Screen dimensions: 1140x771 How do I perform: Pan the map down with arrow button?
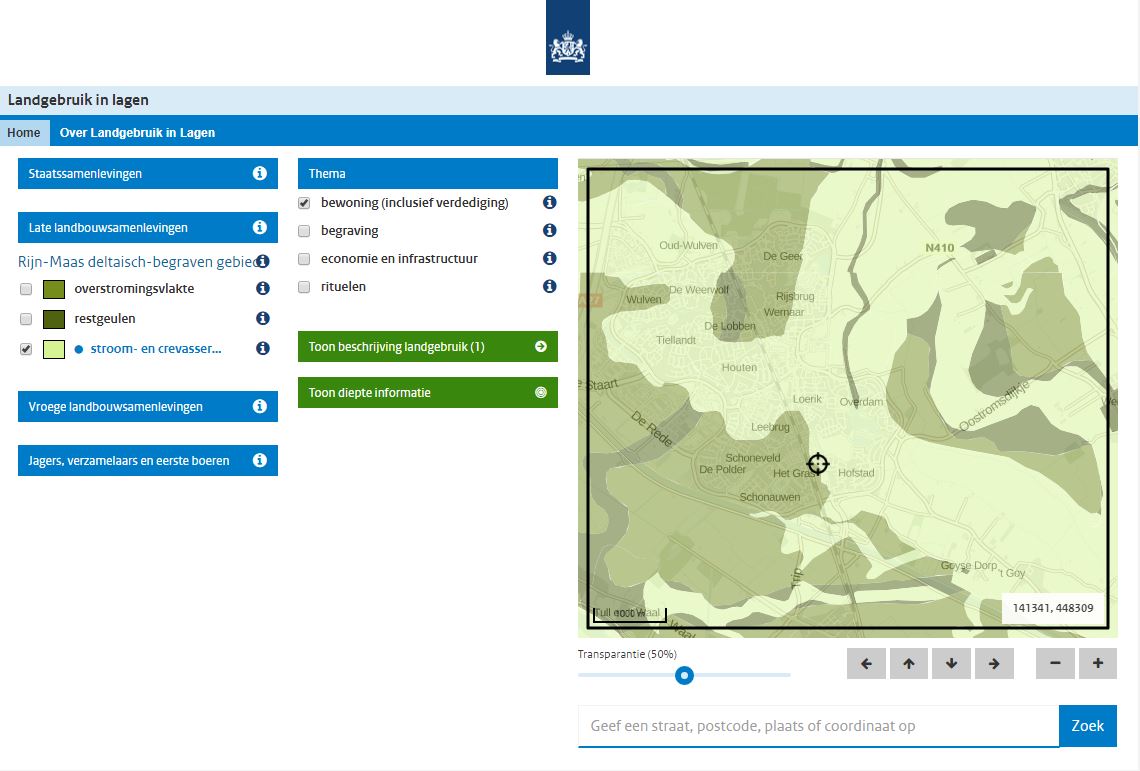pos(951,664)
